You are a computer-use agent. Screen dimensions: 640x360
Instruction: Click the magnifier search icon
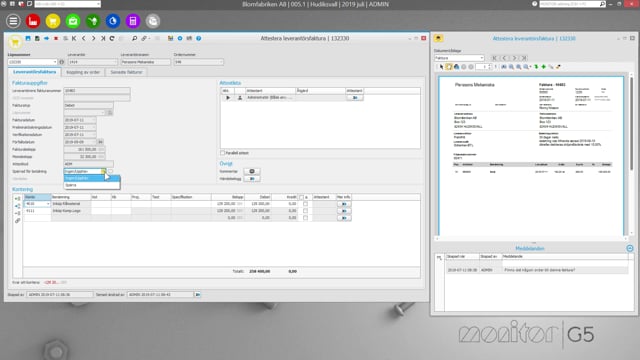pyautogui.click(x=134, y=38)
